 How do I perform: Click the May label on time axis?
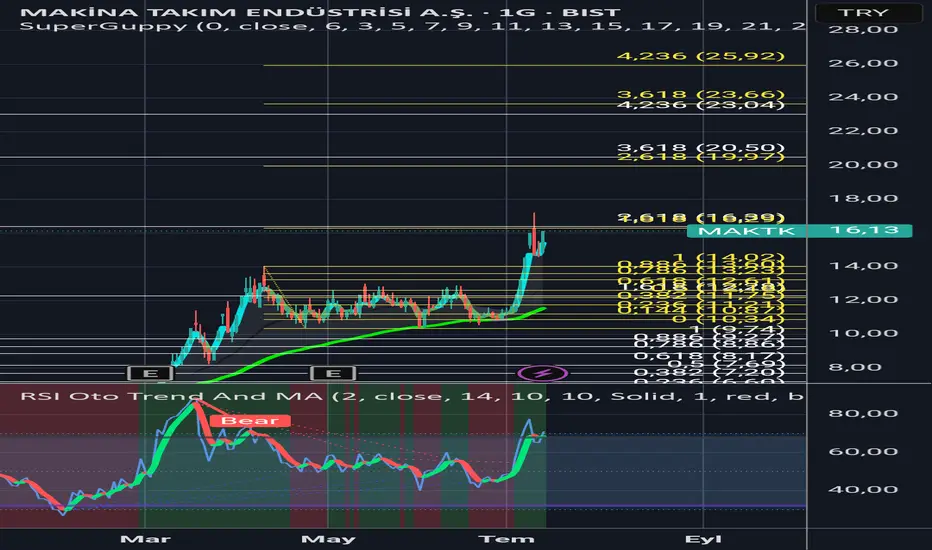pos(328,539)
